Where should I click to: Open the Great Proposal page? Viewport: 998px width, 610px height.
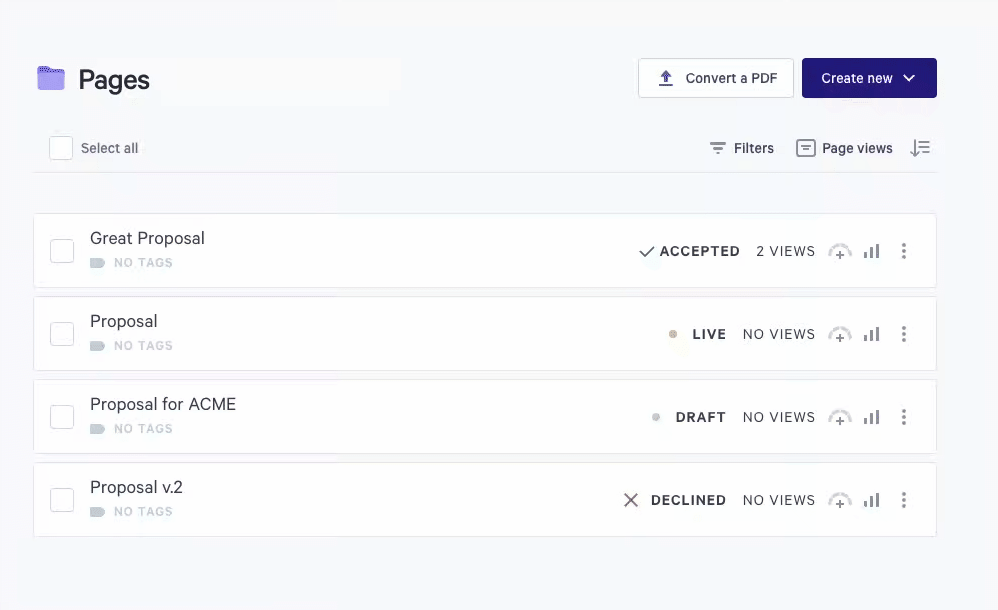tap(147, 238)
